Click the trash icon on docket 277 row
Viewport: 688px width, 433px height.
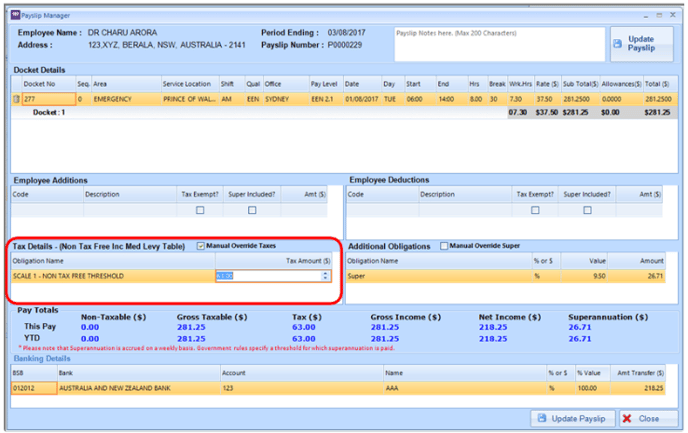point(16,99)
